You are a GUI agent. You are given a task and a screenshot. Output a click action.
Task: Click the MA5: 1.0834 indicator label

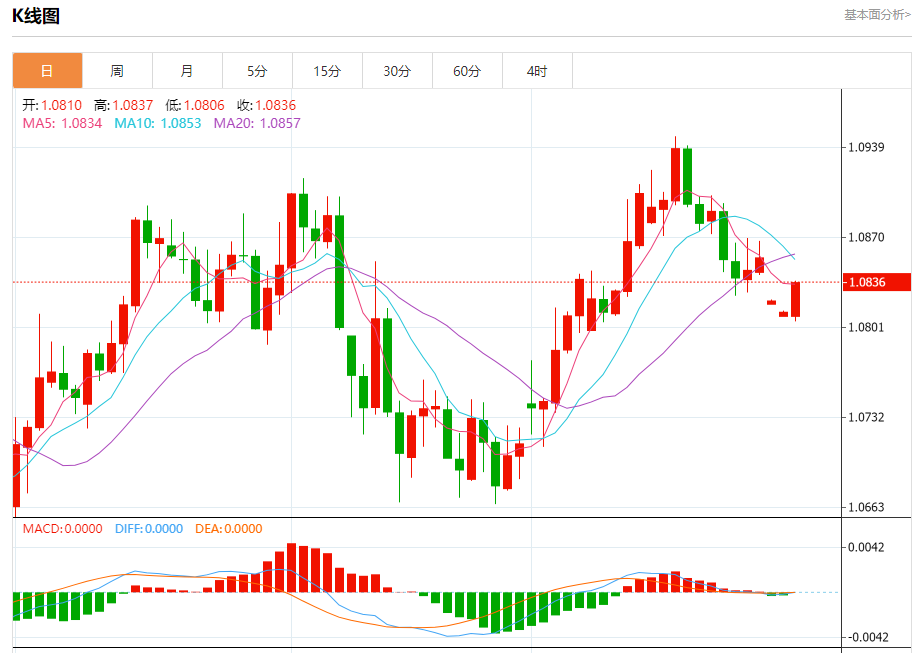tap(62, 124)
